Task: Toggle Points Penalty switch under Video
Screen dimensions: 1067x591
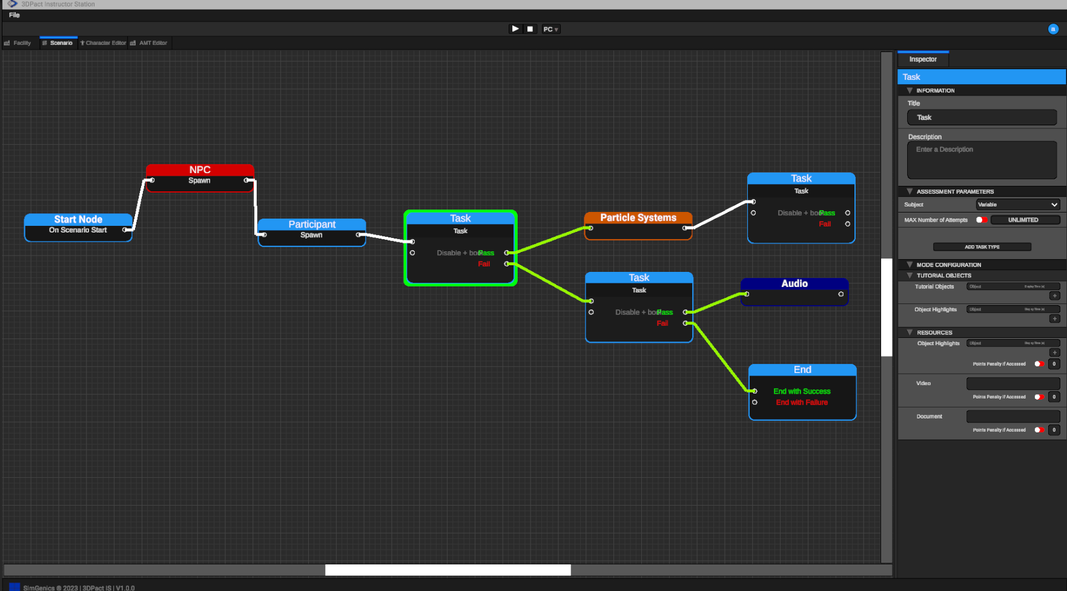Action: 1039,397
